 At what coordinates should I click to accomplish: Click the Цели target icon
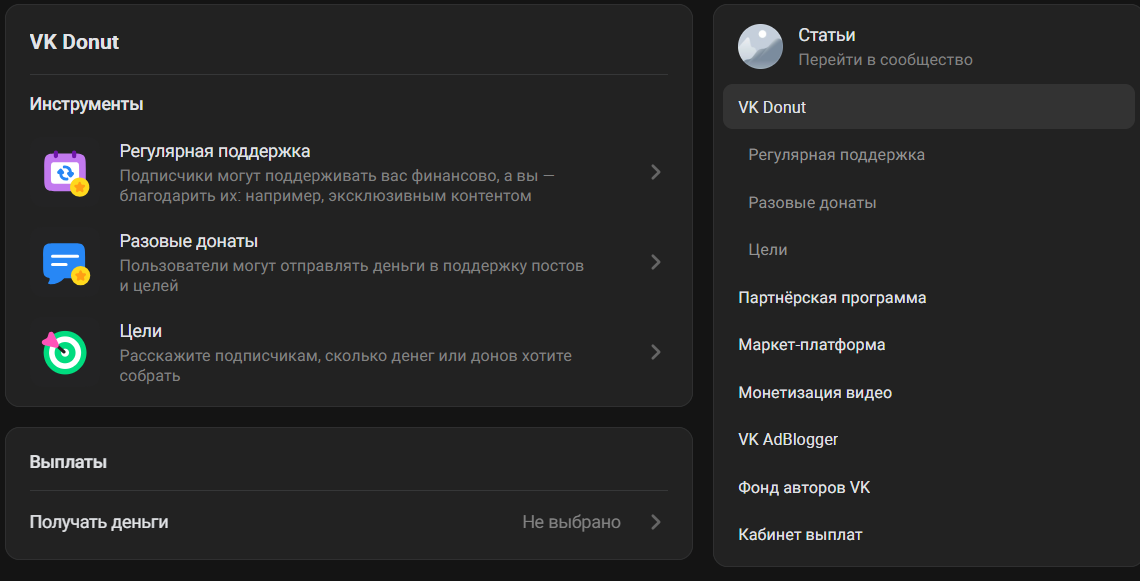(65, 352)
